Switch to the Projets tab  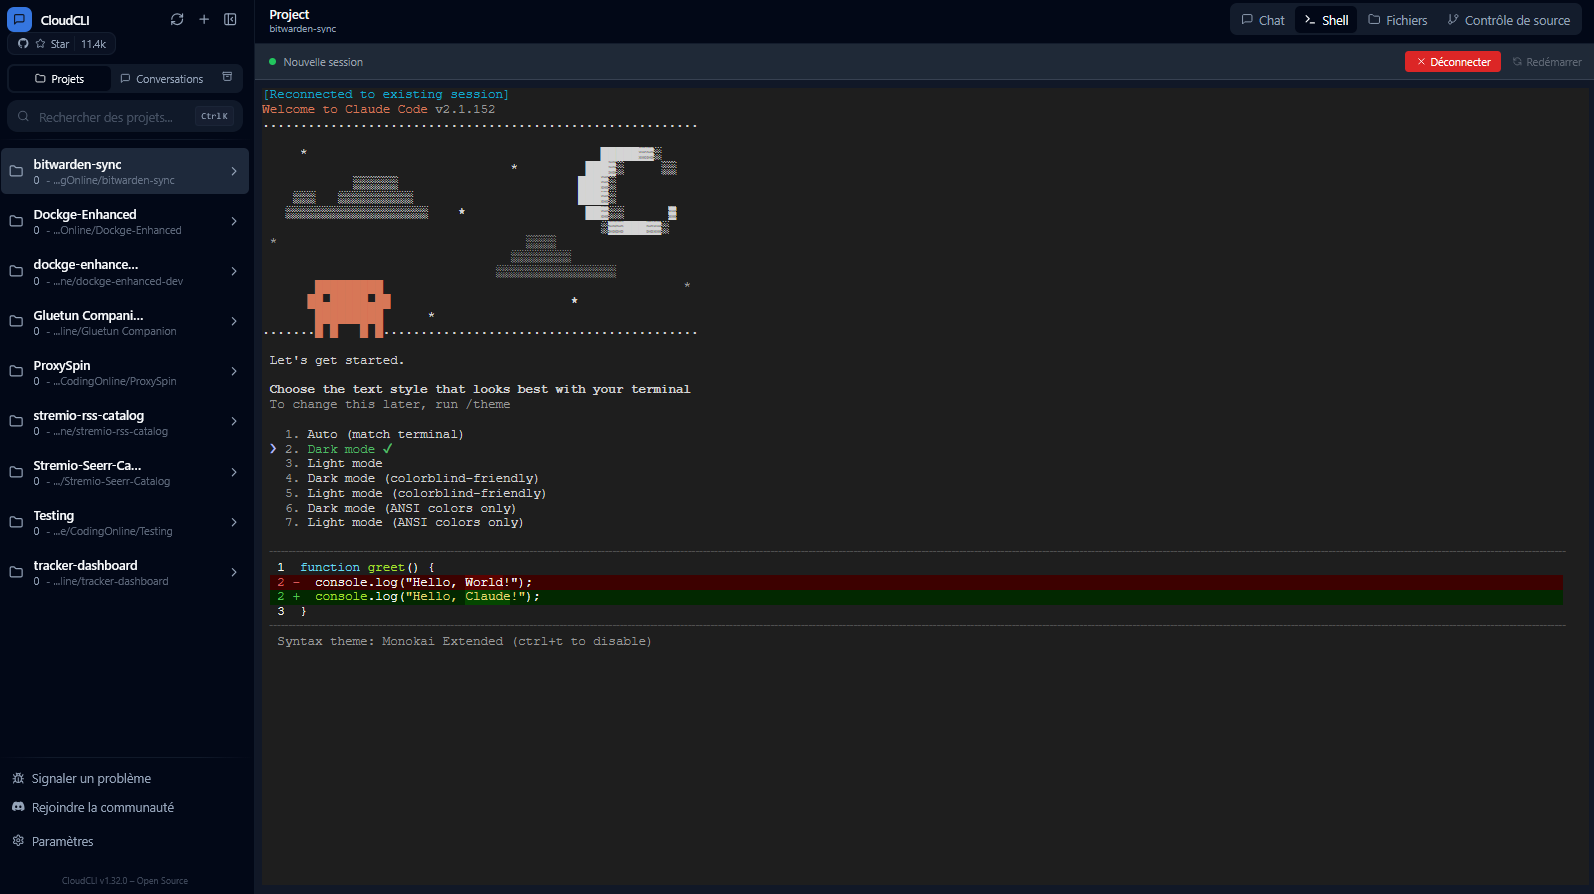[59, 79]
